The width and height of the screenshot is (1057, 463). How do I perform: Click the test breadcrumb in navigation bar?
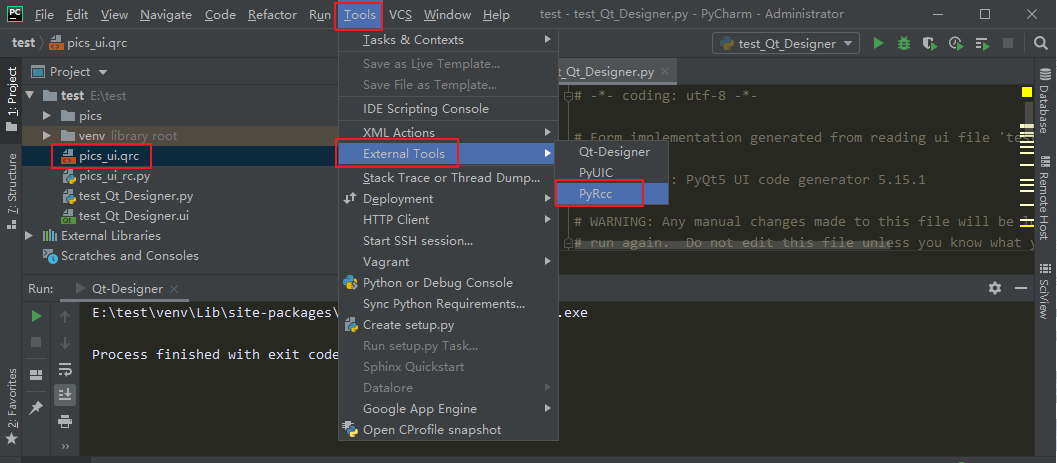(23, 43)
